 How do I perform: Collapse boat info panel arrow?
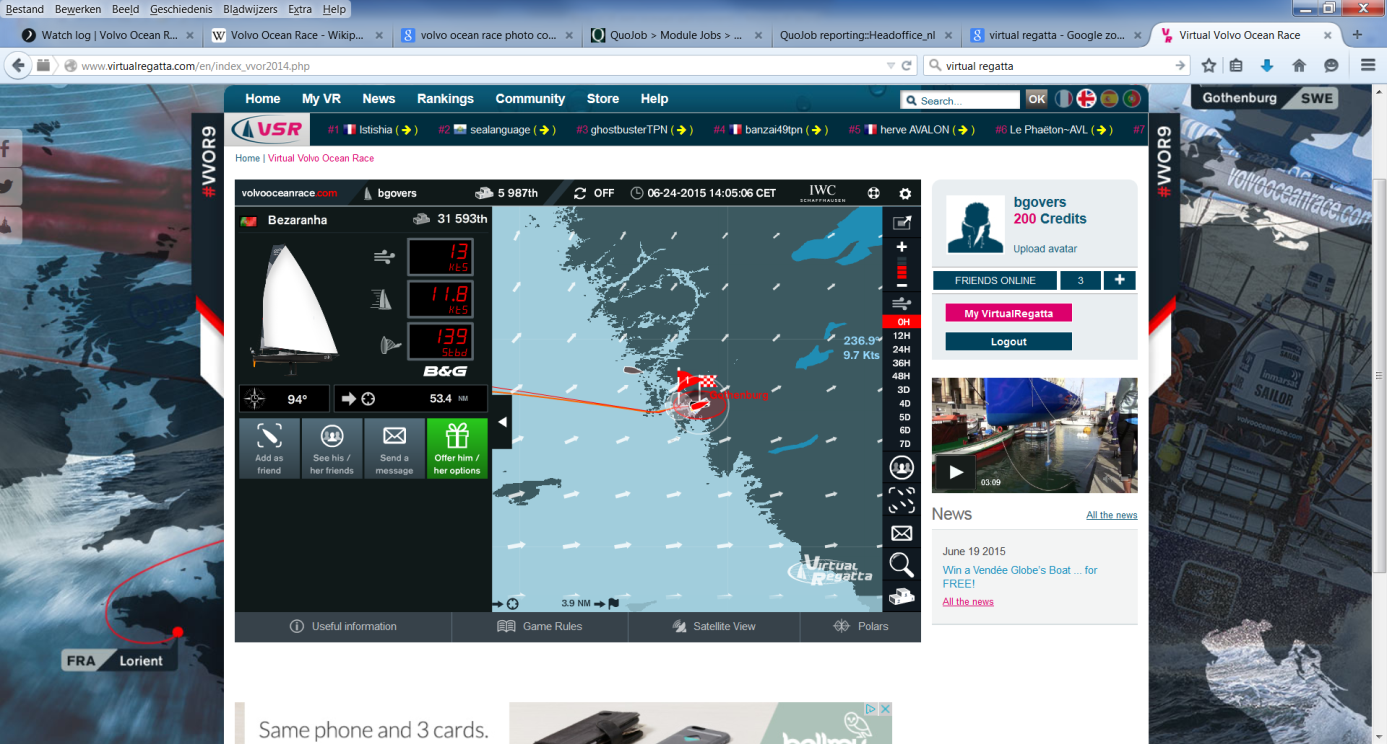[x=502, y=422]
